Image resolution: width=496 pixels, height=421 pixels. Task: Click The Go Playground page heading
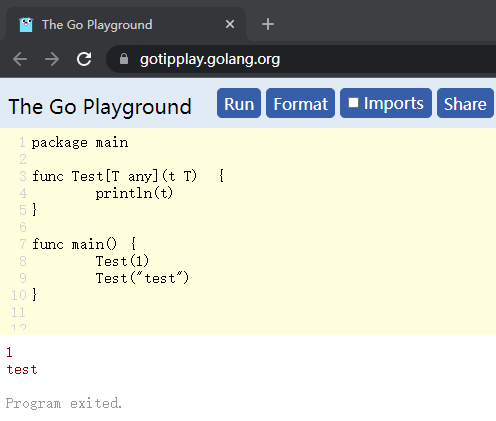pyautogui.click(x=100, y=107)
